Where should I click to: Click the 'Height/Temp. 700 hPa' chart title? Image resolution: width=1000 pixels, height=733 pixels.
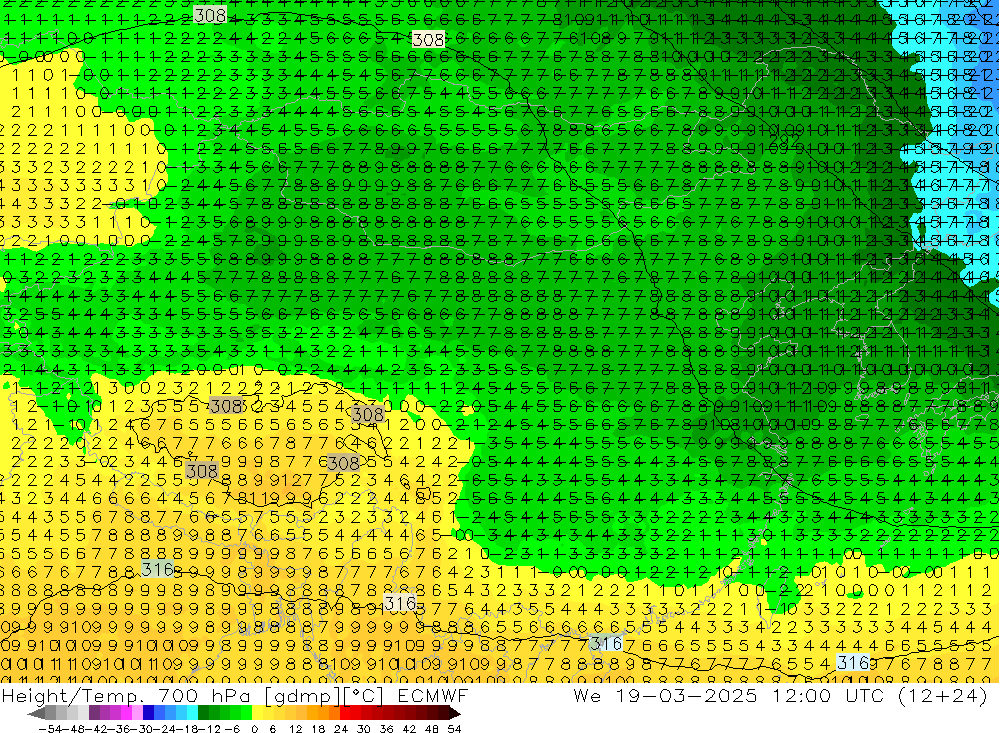pyautogui.click(x=126, y=696)
